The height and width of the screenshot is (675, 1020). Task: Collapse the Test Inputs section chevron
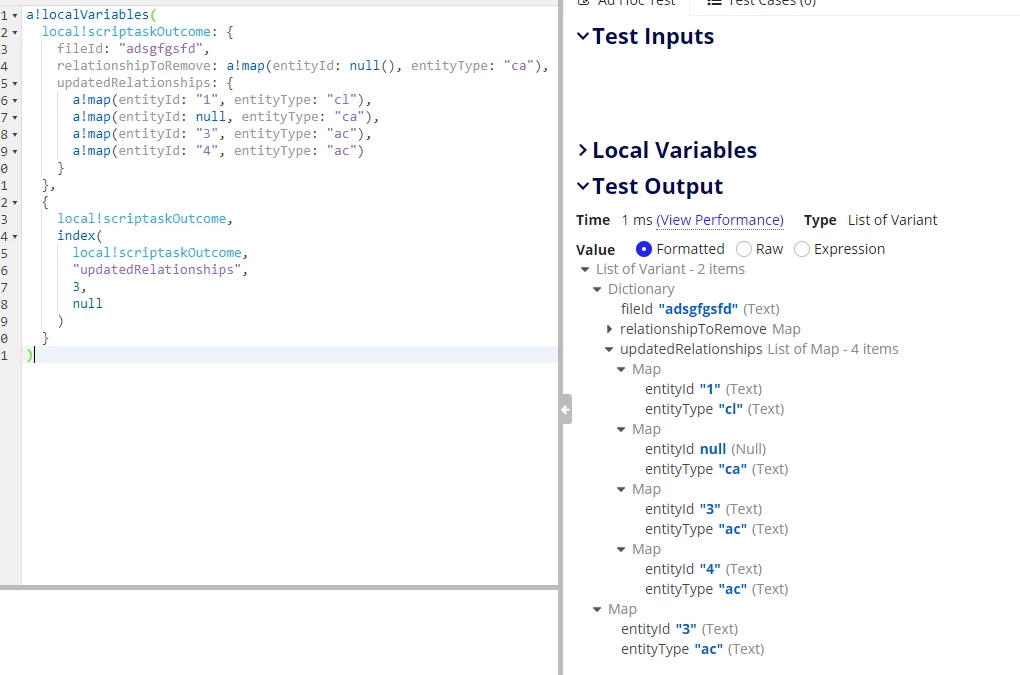[583, 36]
